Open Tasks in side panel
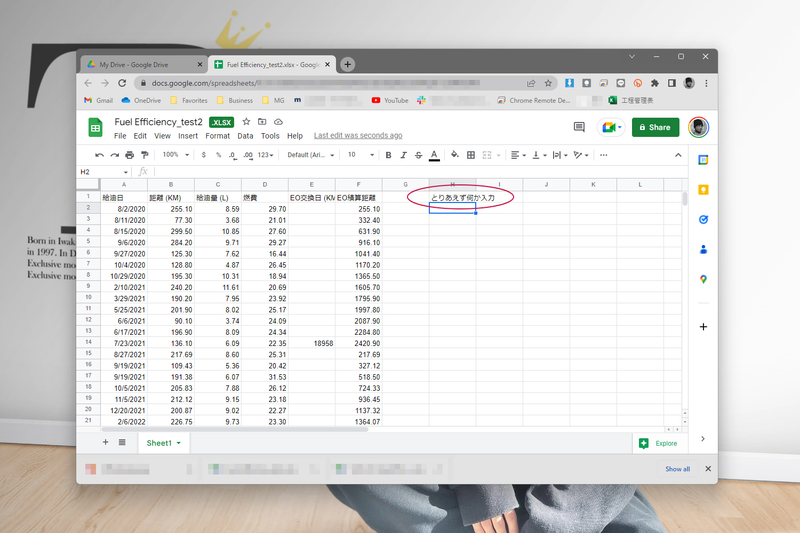 [703, 219]
